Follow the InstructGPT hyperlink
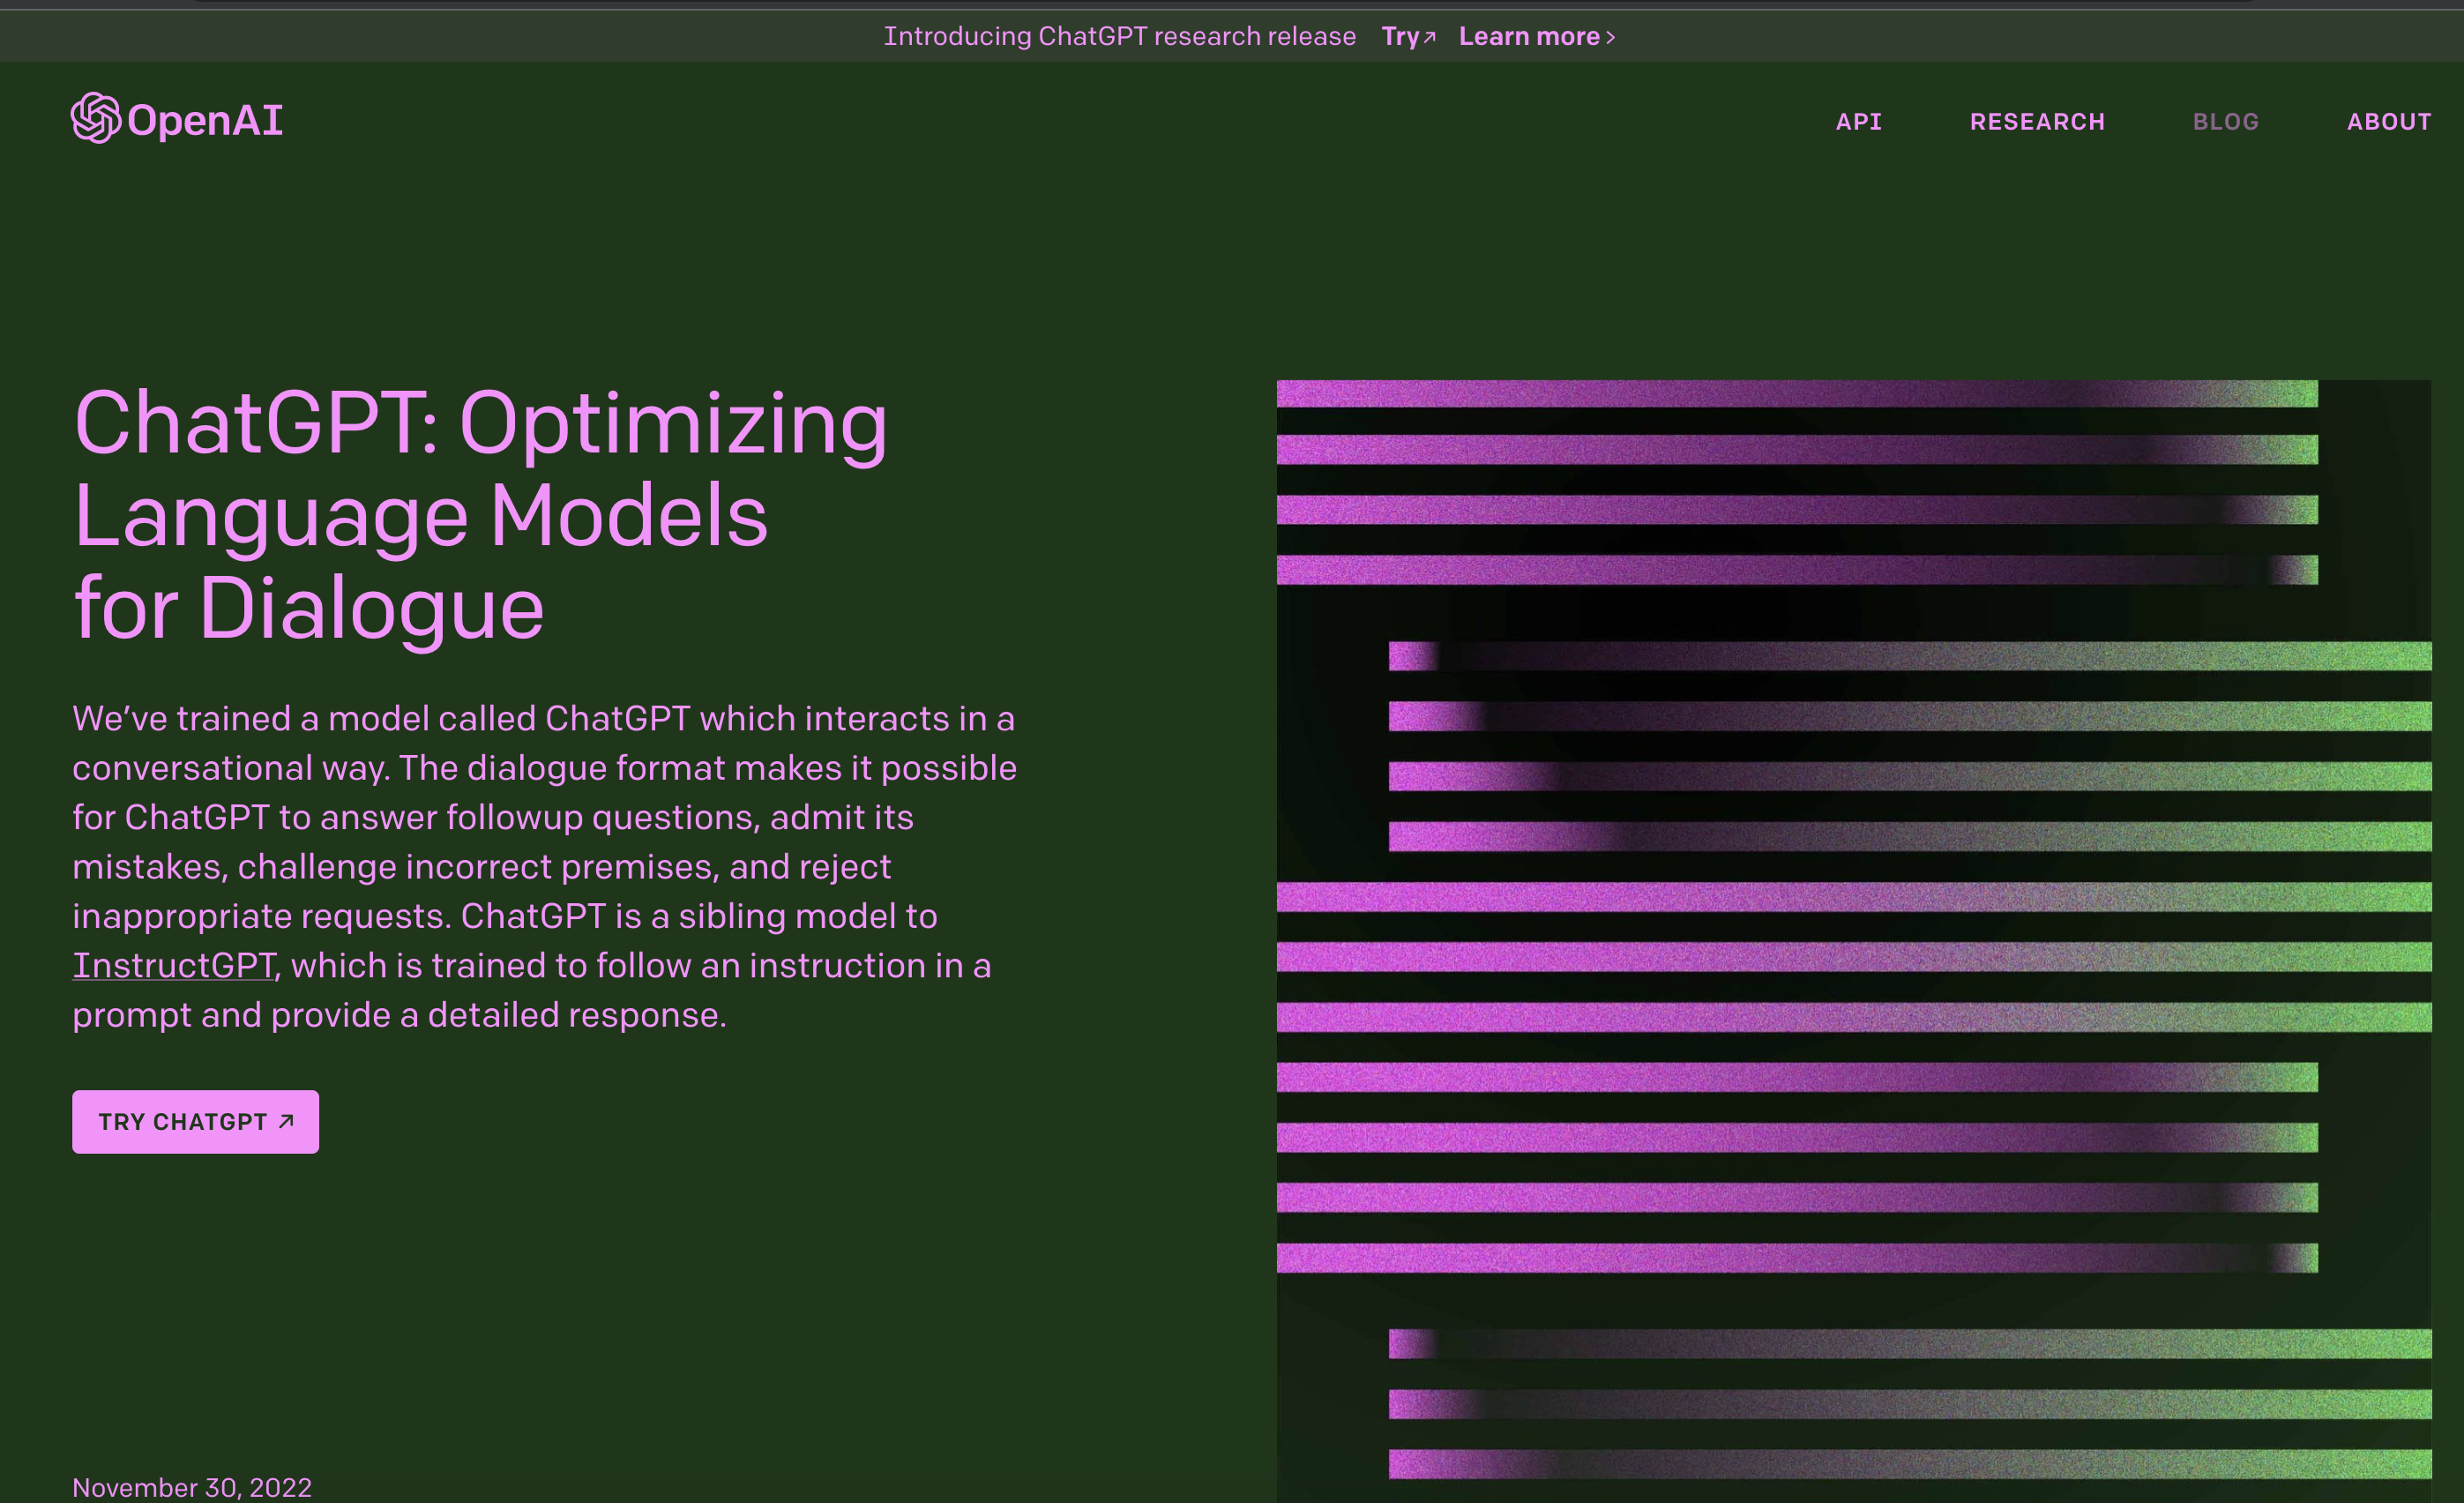2464x1503 pixels. click(x=173, y=965)
